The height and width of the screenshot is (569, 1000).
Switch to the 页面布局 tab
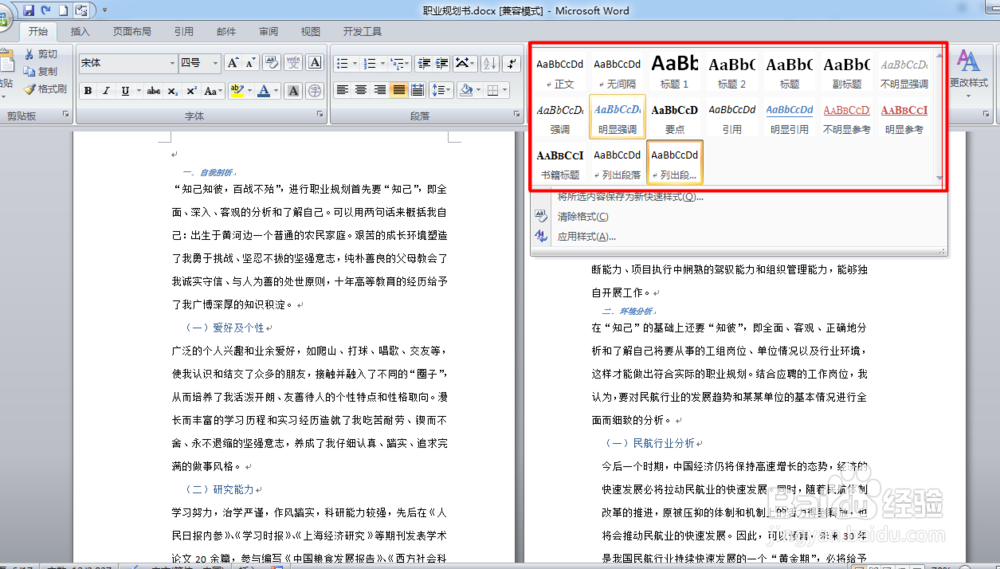coord(132,31)
